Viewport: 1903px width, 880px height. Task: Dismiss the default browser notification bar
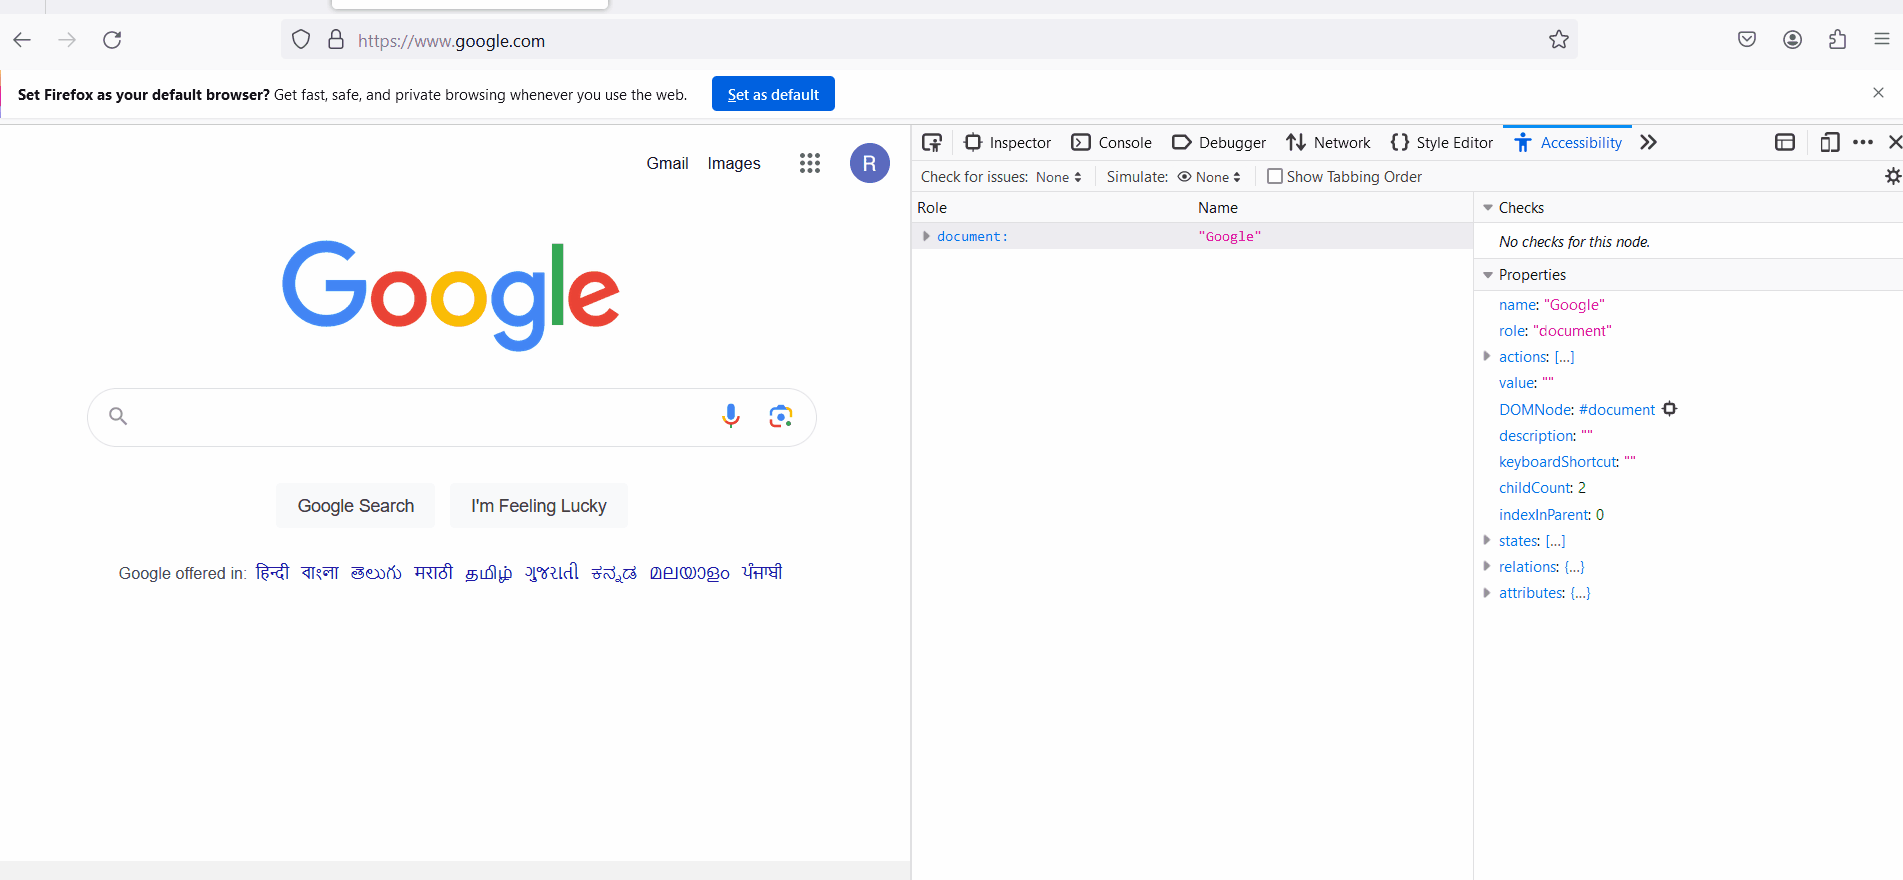(x=1878, y=93)
